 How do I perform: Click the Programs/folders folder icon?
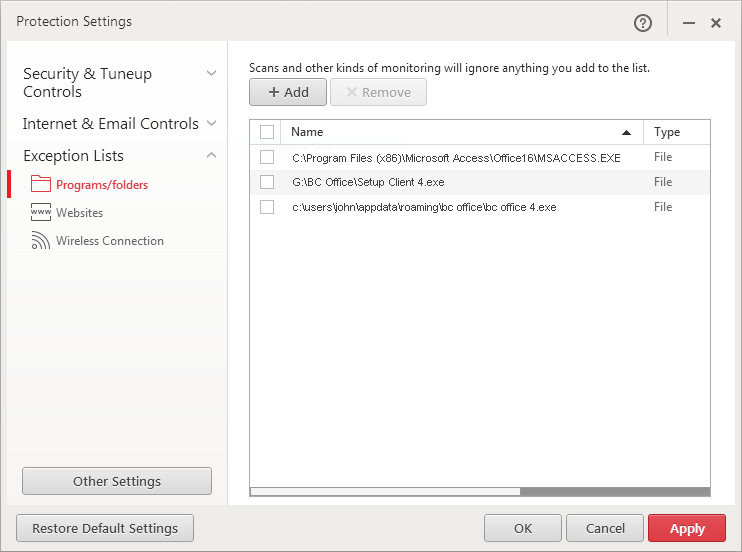[x=40, y=184]
